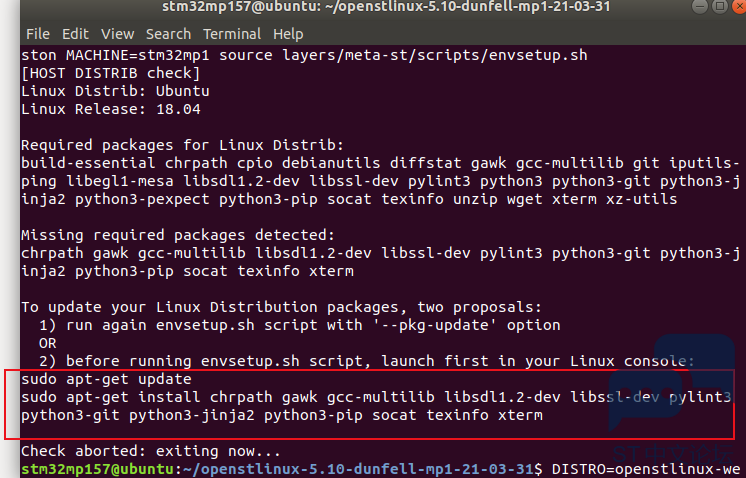746x478 pixels.
Task: Click the 'Linux Release: 18.04' line
Action: coord(110,109)
